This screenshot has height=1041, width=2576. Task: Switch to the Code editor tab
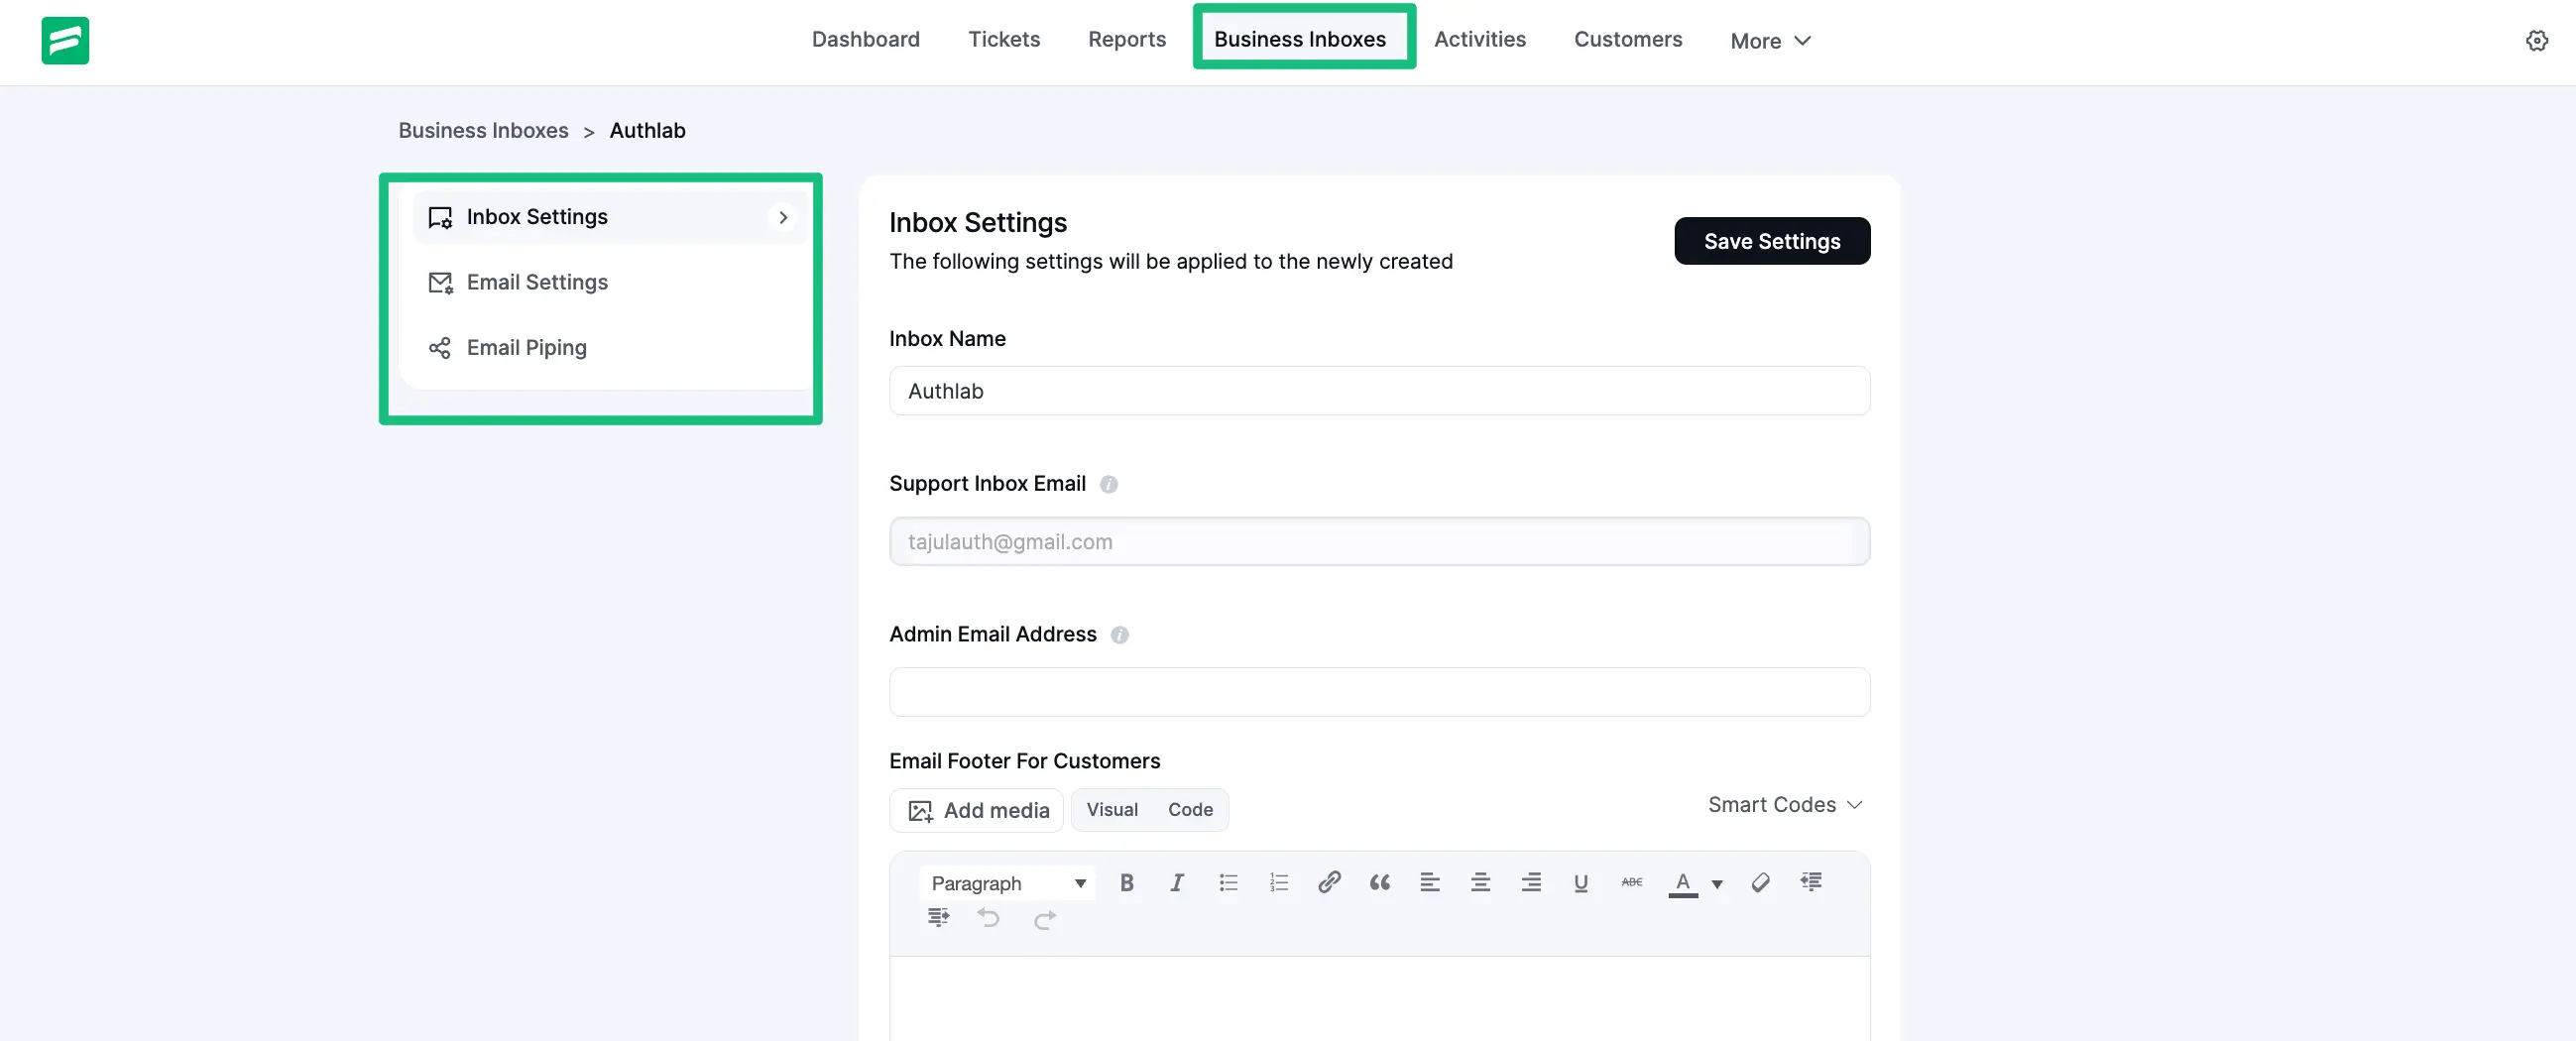pos(1189,810)
